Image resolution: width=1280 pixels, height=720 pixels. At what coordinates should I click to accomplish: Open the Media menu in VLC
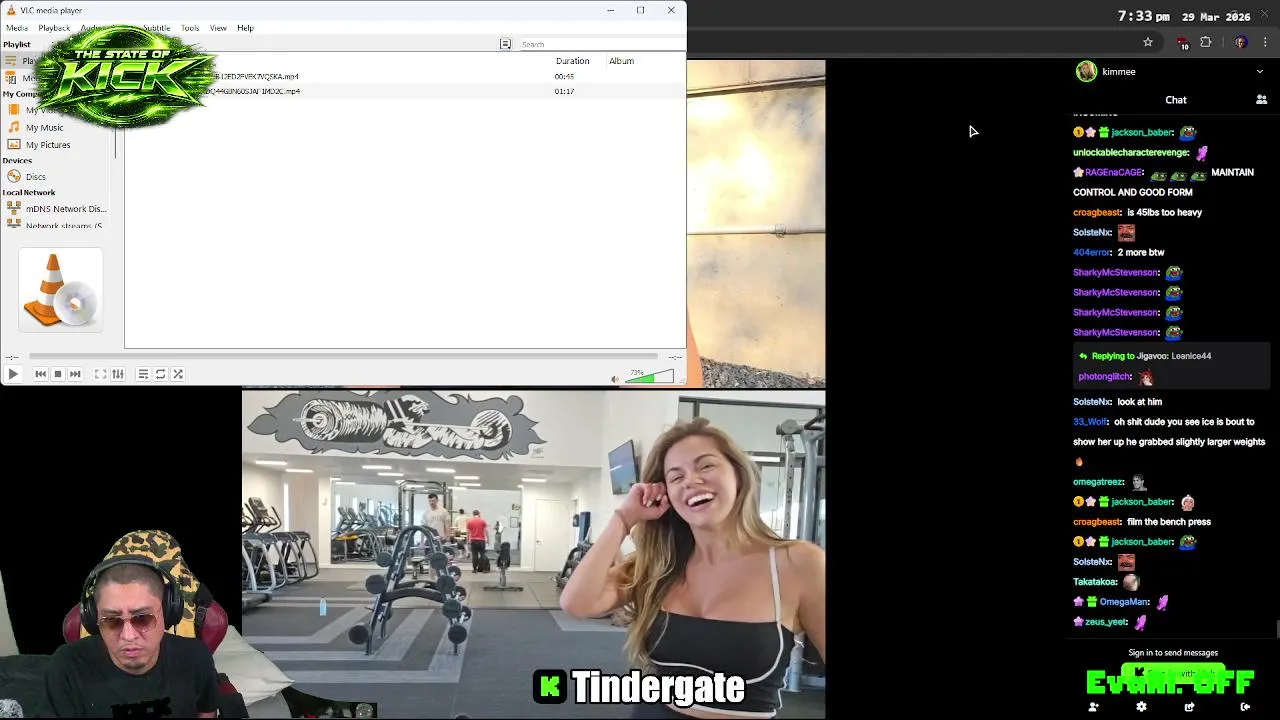(x=17, y=28)
